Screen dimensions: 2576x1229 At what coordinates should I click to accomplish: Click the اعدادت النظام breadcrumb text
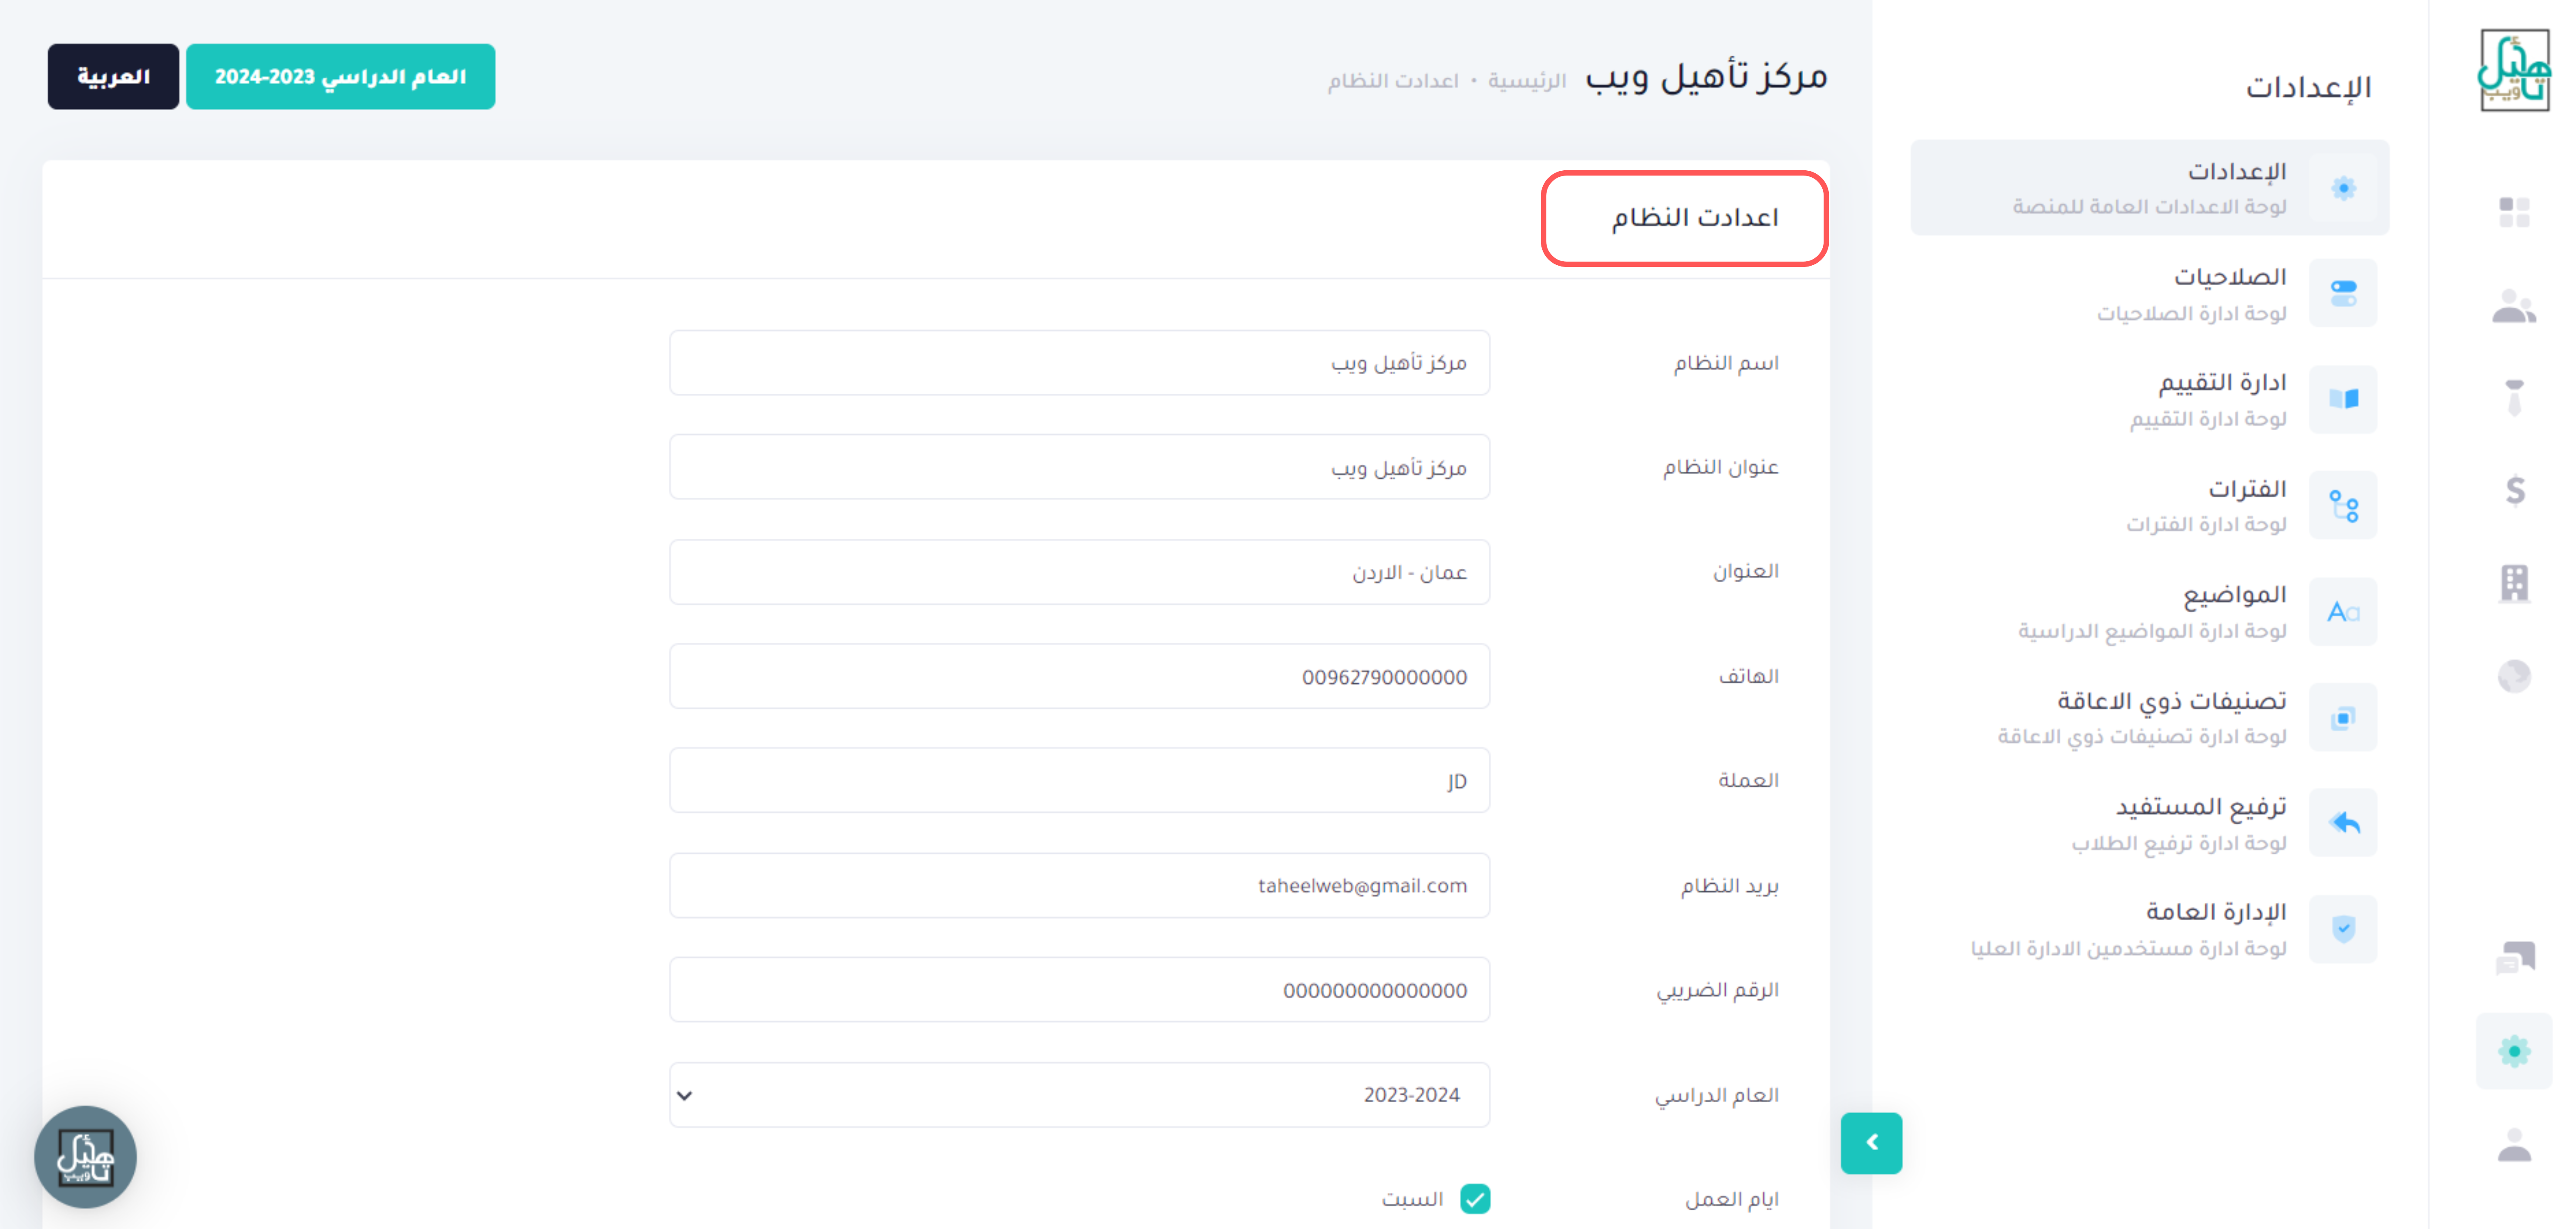[x=1392, y=80]
